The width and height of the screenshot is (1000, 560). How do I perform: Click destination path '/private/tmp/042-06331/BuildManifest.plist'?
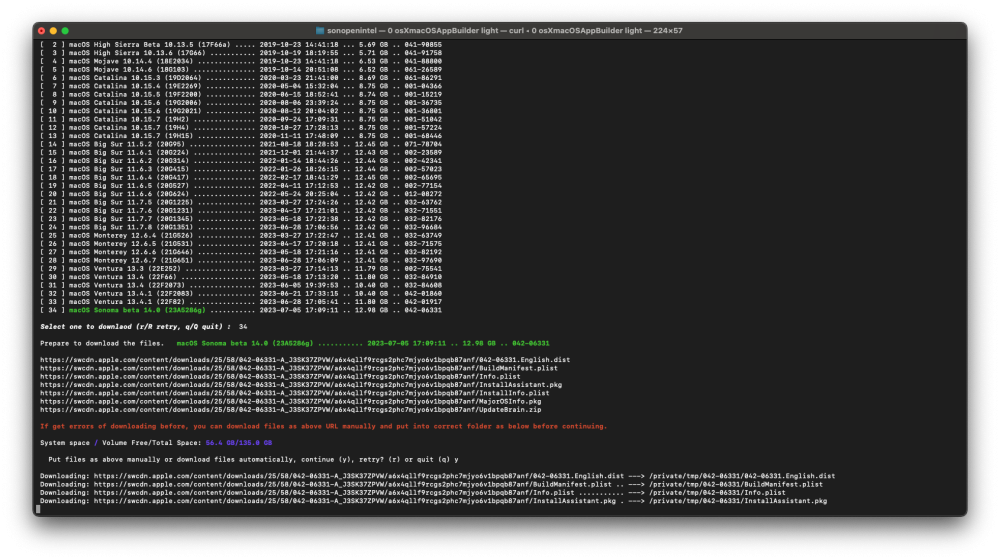[x=735, y=484]
